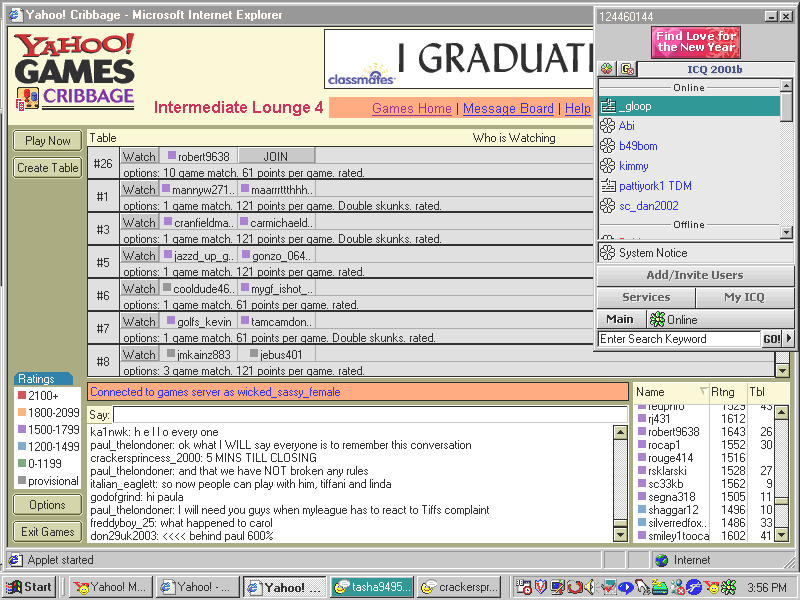Click pattiyork1 TDM's message icon

point(608,186)
